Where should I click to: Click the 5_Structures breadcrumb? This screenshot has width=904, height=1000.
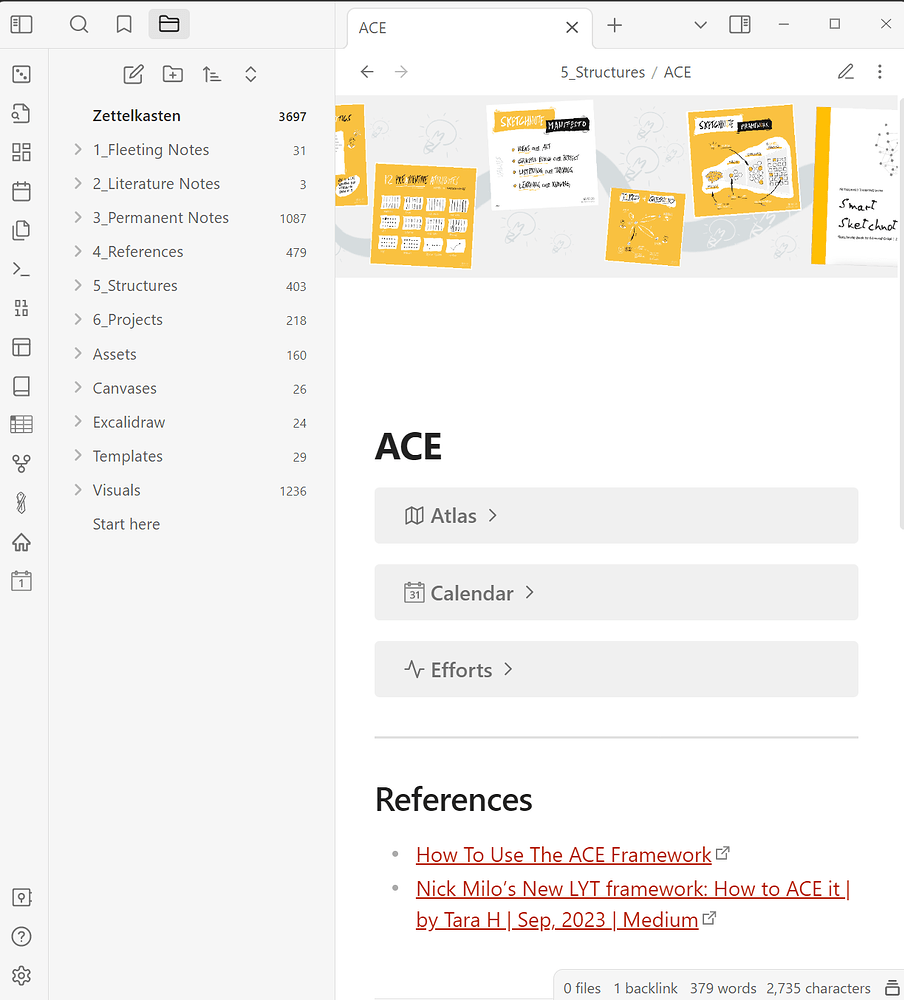(x=602, y=72)
